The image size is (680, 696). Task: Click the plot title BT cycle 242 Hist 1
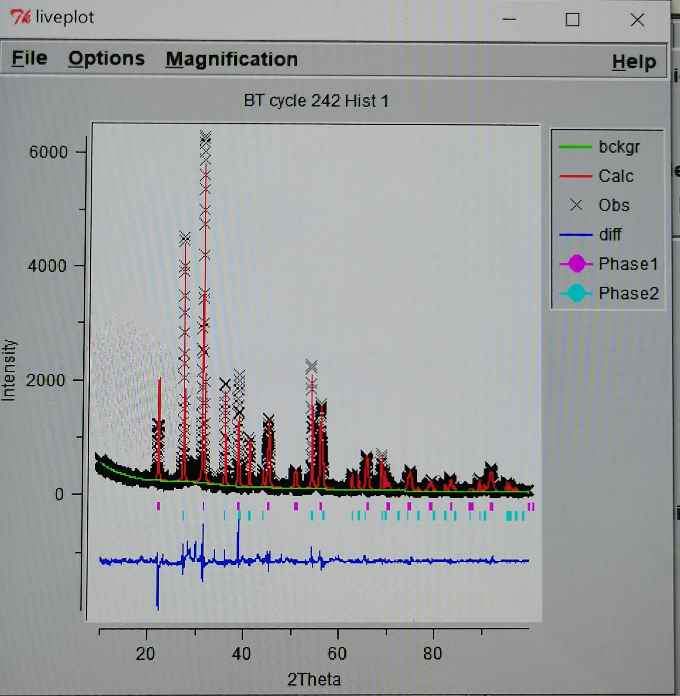[x=316, y=101]
